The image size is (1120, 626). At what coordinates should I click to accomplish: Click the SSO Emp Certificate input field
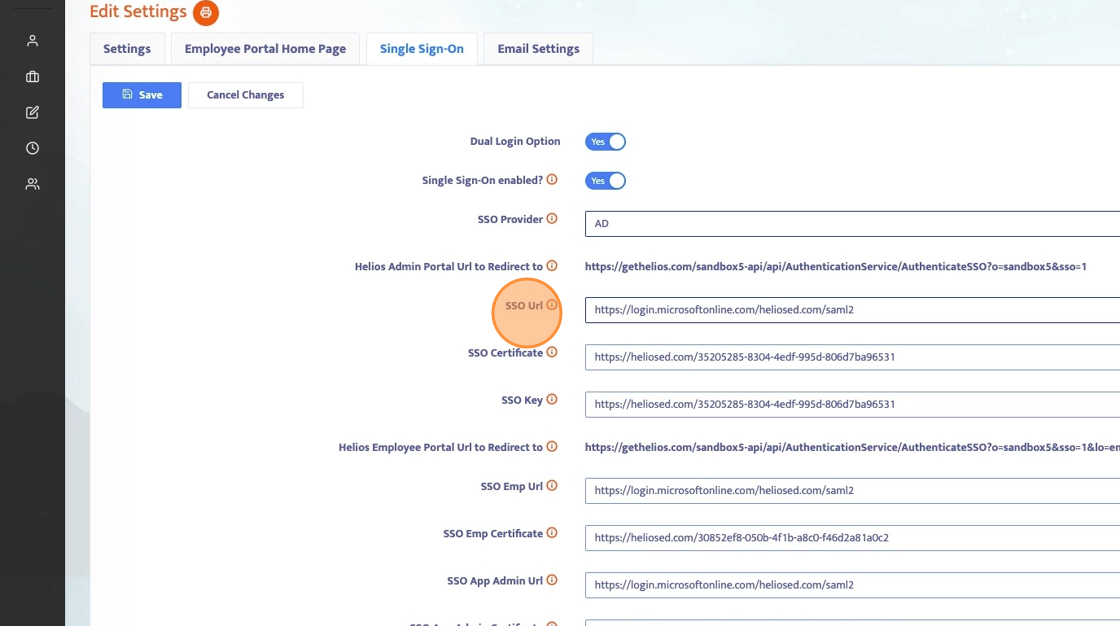[852, 538]
